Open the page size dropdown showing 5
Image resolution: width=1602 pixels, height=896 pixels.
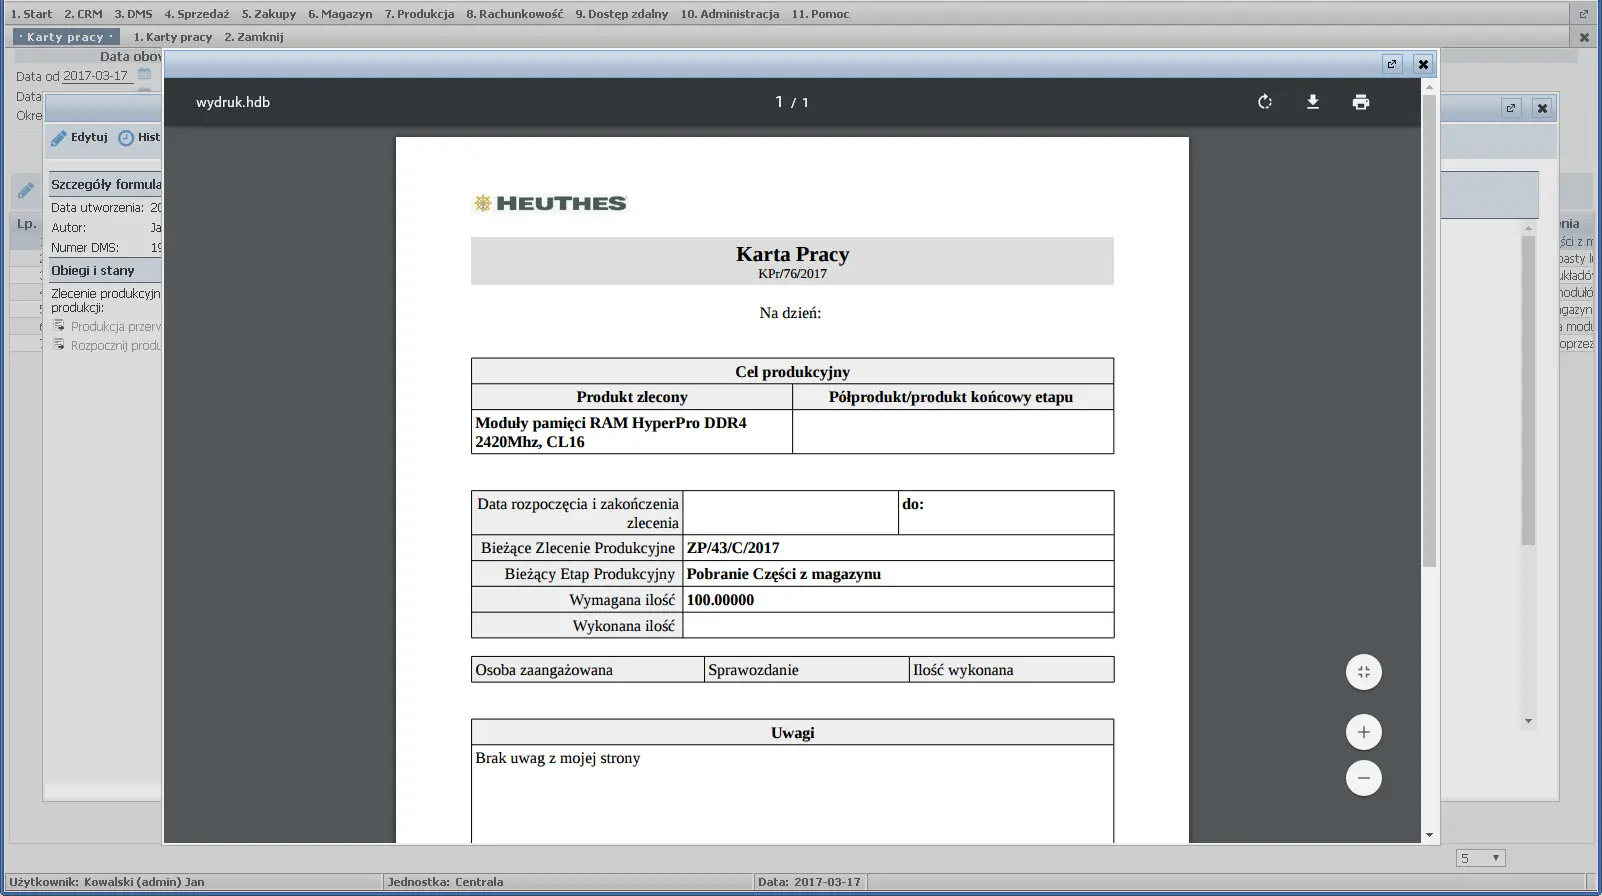point(1480,858)
